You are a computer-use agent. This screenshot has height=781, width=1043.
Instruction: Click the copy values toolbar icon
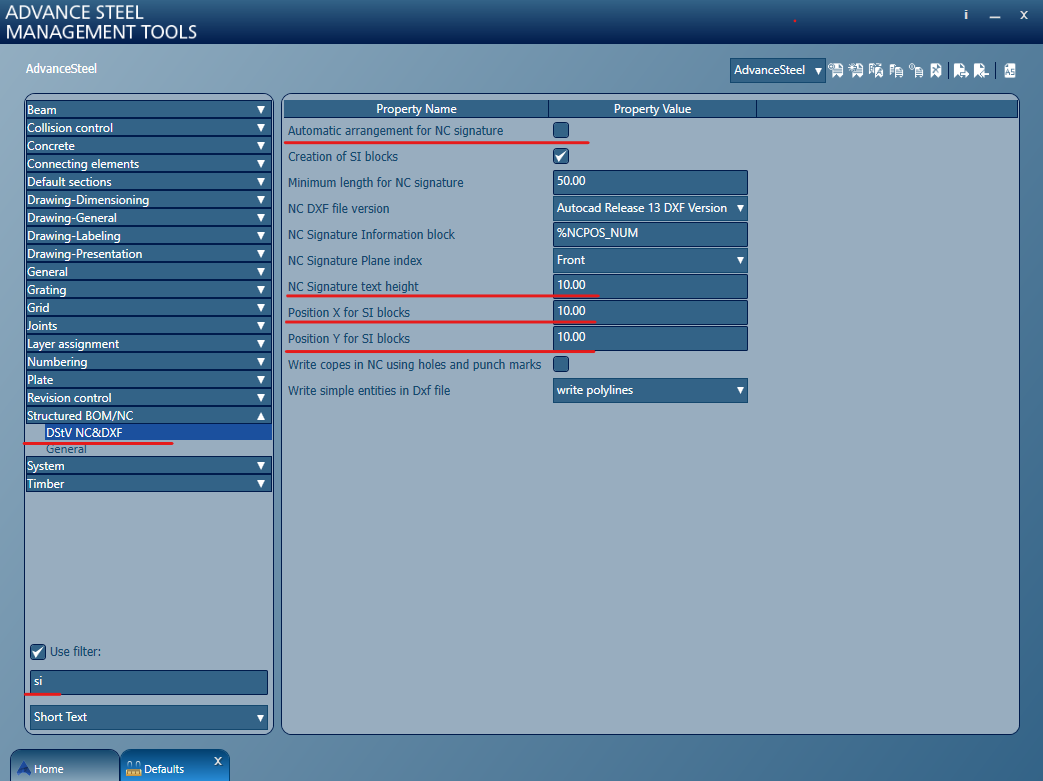tap(896, 70)
